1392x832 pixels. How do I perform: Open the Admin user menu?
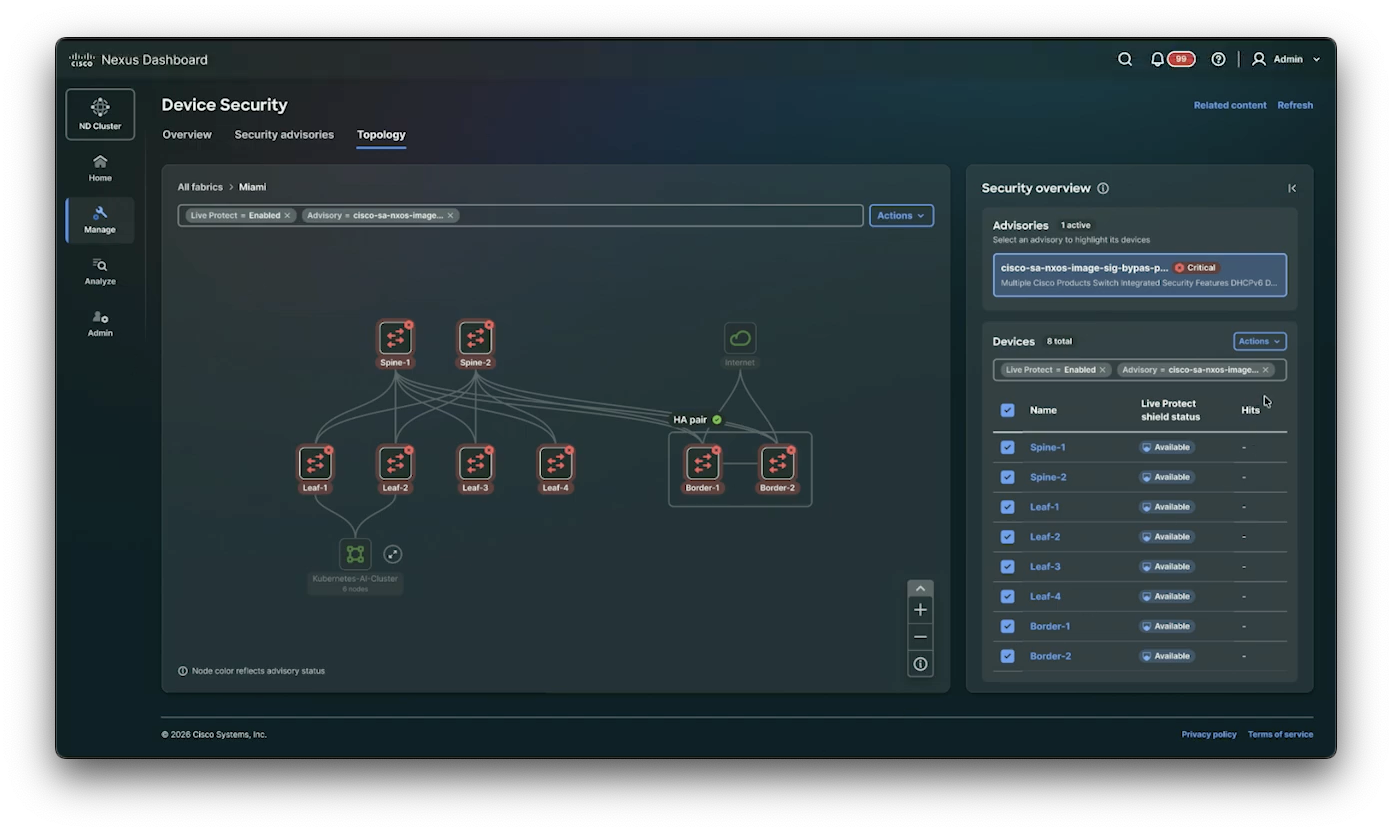[1286, 59]
